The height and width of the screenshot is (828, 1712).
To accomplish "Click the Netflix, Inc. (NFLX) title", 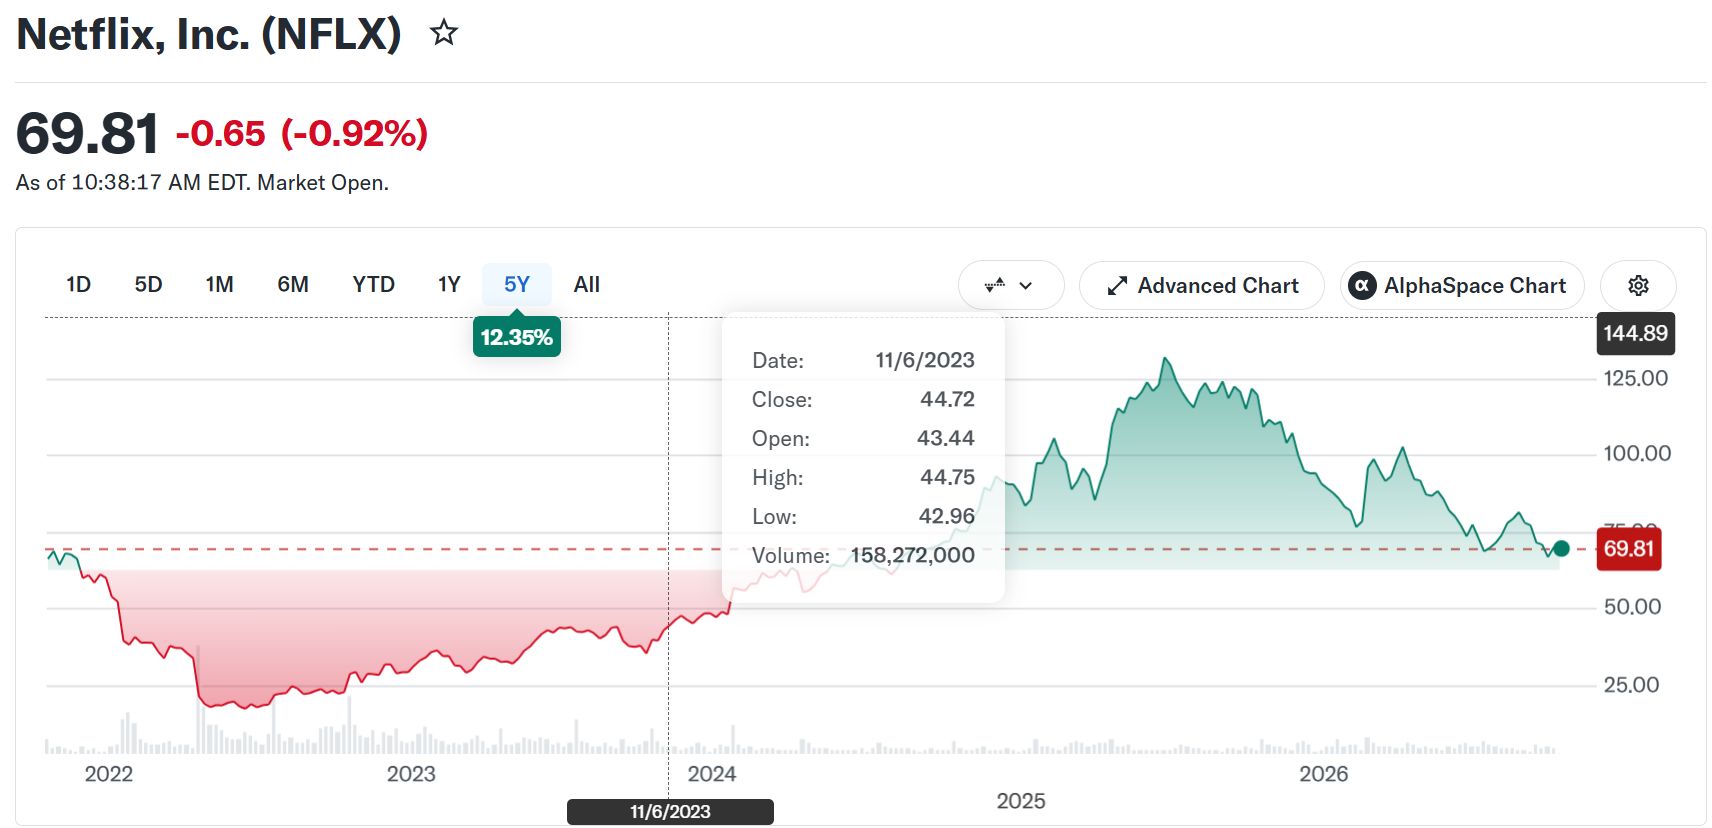I will click(209, 34).
